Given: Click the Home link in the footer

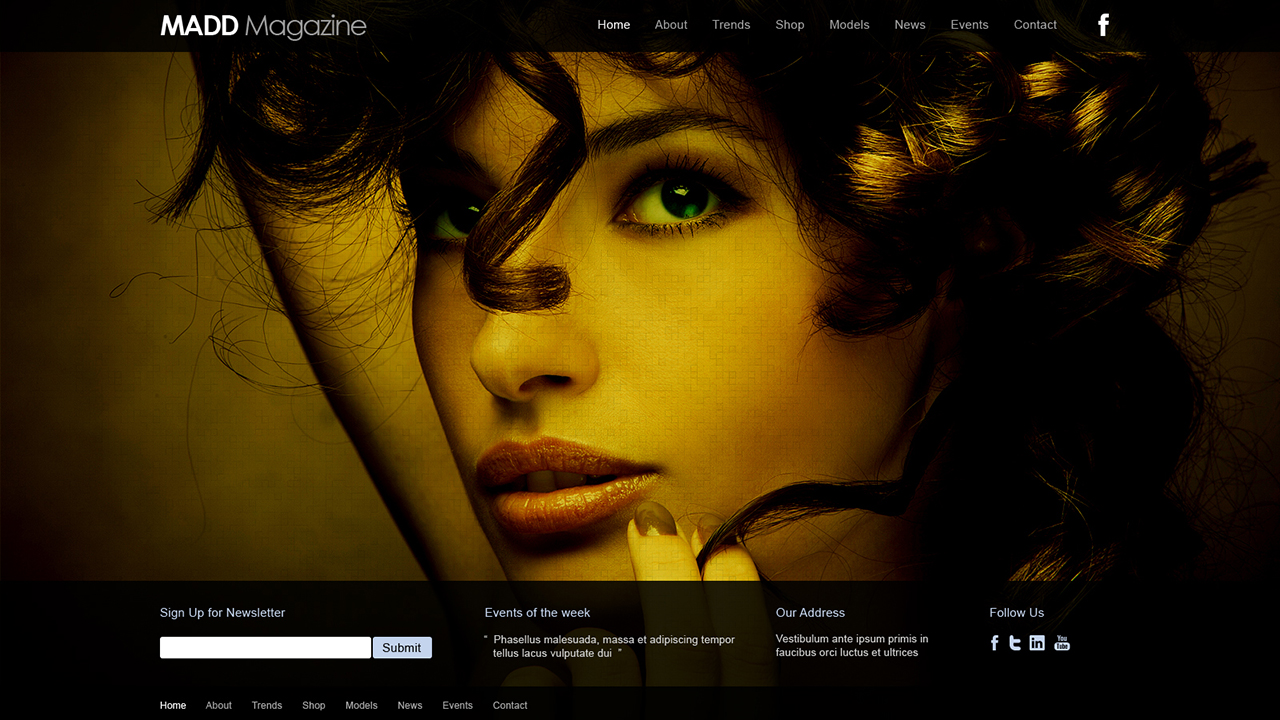Looking at the screenshot, I should (x=173, y=706).
